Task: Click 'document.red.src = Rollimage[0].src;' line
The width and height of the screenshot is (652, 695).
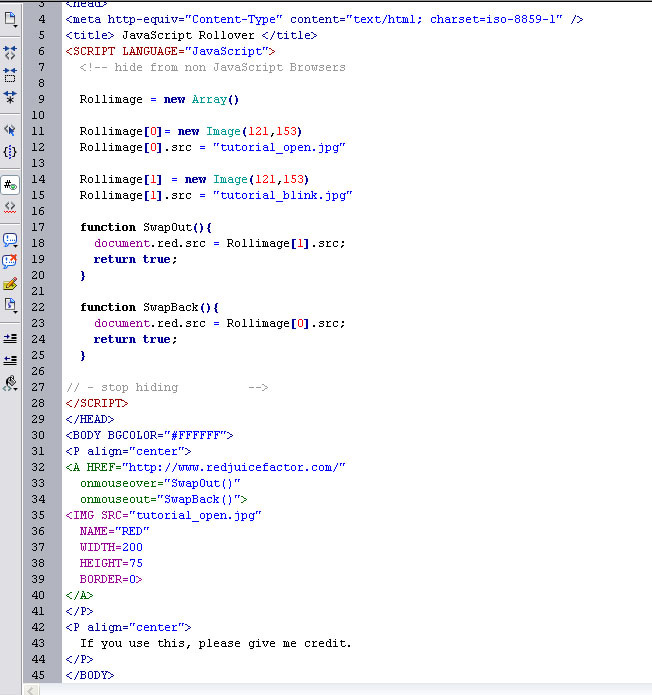Action: click(x=220, y=324)
